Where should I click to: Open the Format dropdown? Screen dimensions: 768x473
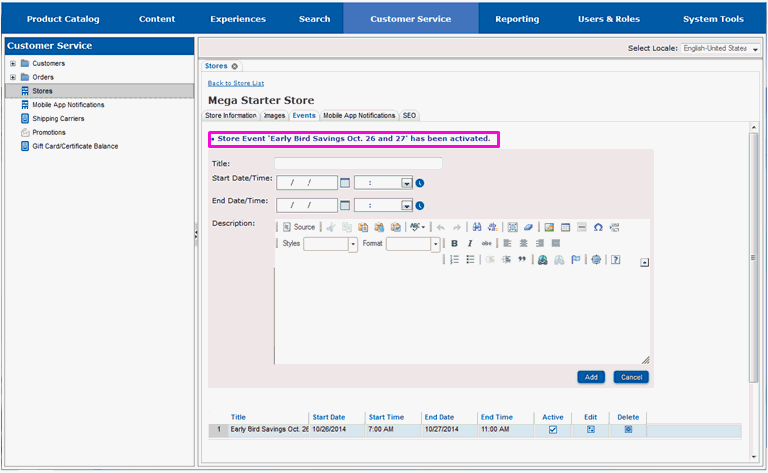[435, 244]
